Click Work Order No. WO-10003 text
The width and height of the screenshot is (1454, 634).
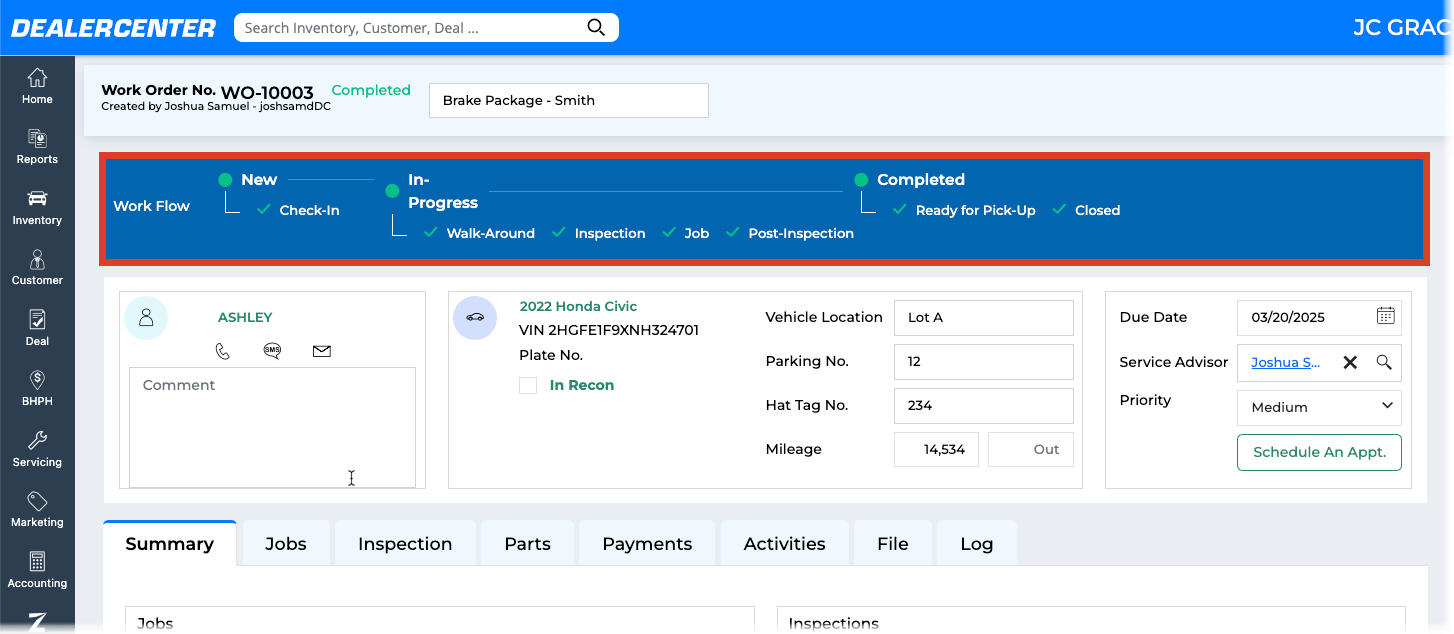207,91
